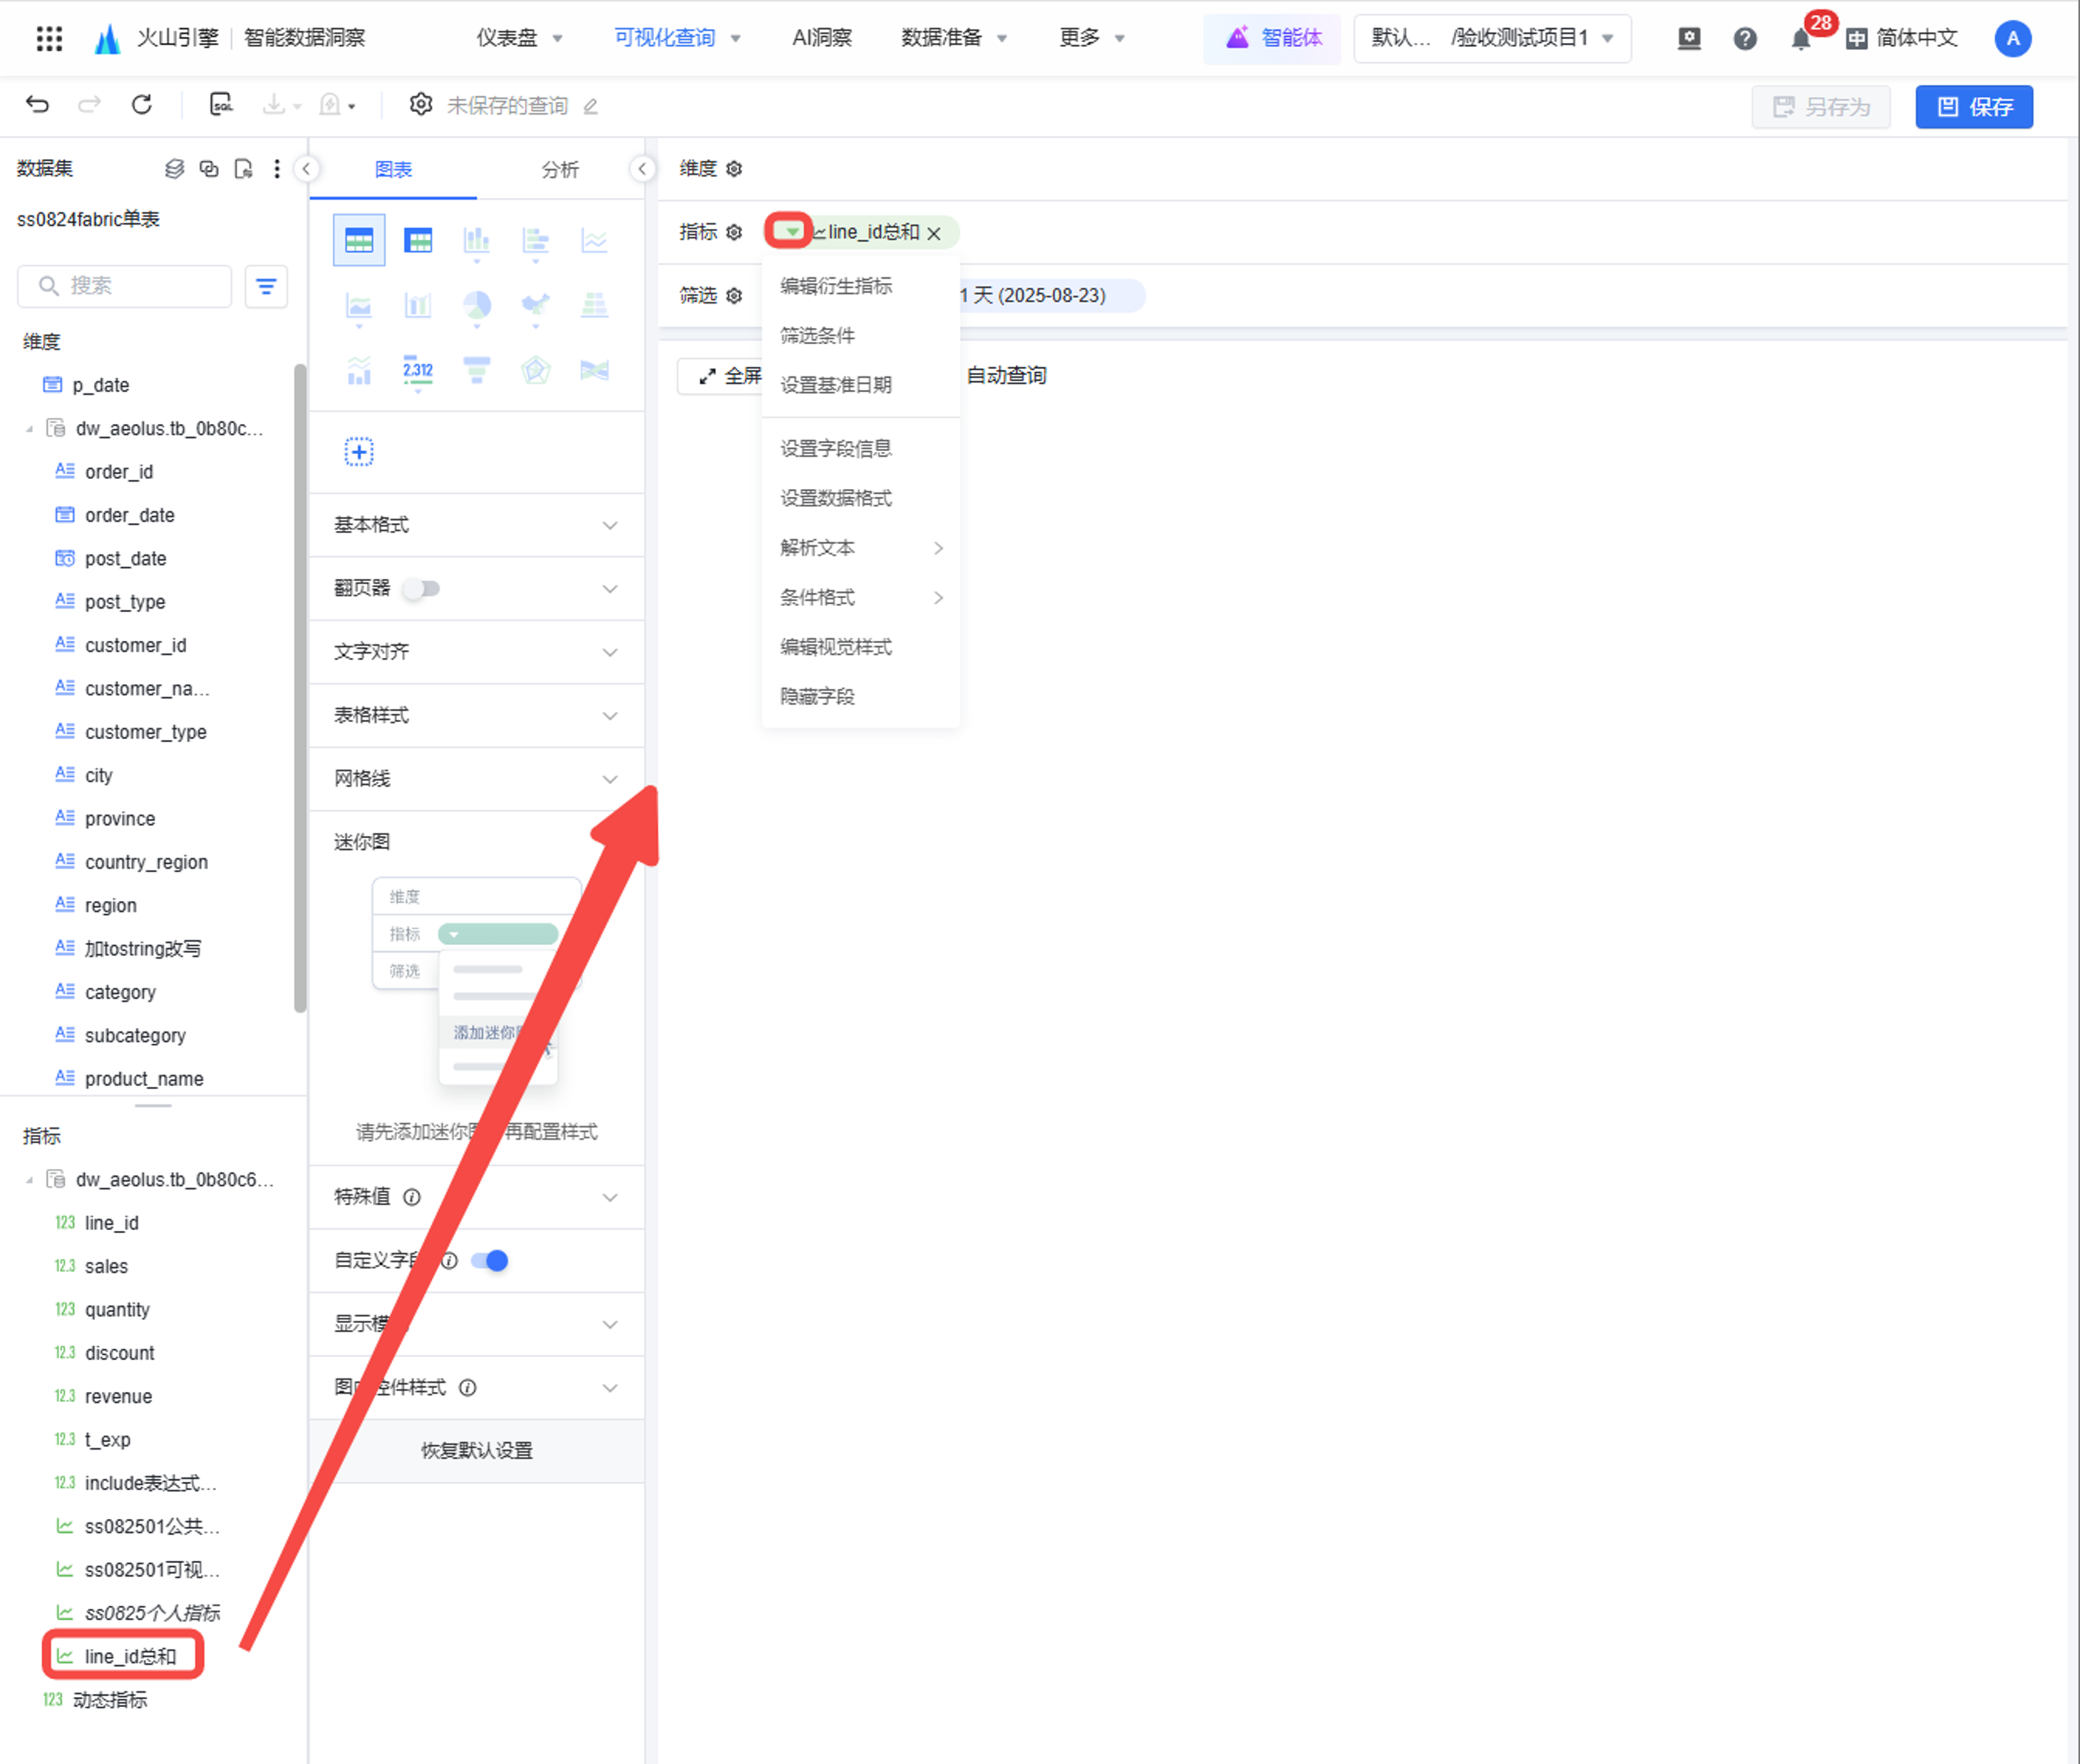Click 恢复默认设置 button
Image resolution: width=2080 pixels, height=1764 pixels.
tap(476, 1450)
